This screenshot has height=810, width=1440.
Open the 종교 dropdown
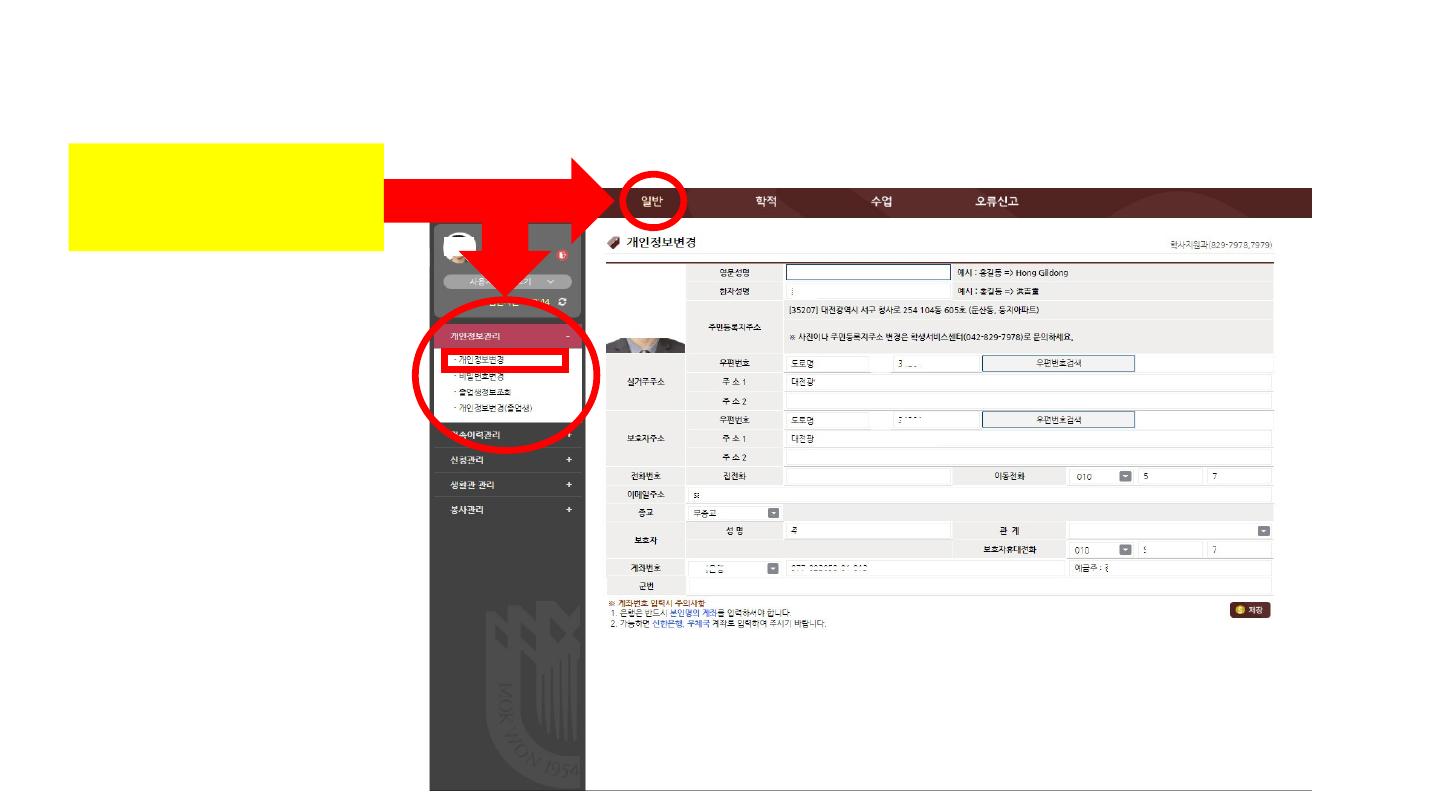773,513
